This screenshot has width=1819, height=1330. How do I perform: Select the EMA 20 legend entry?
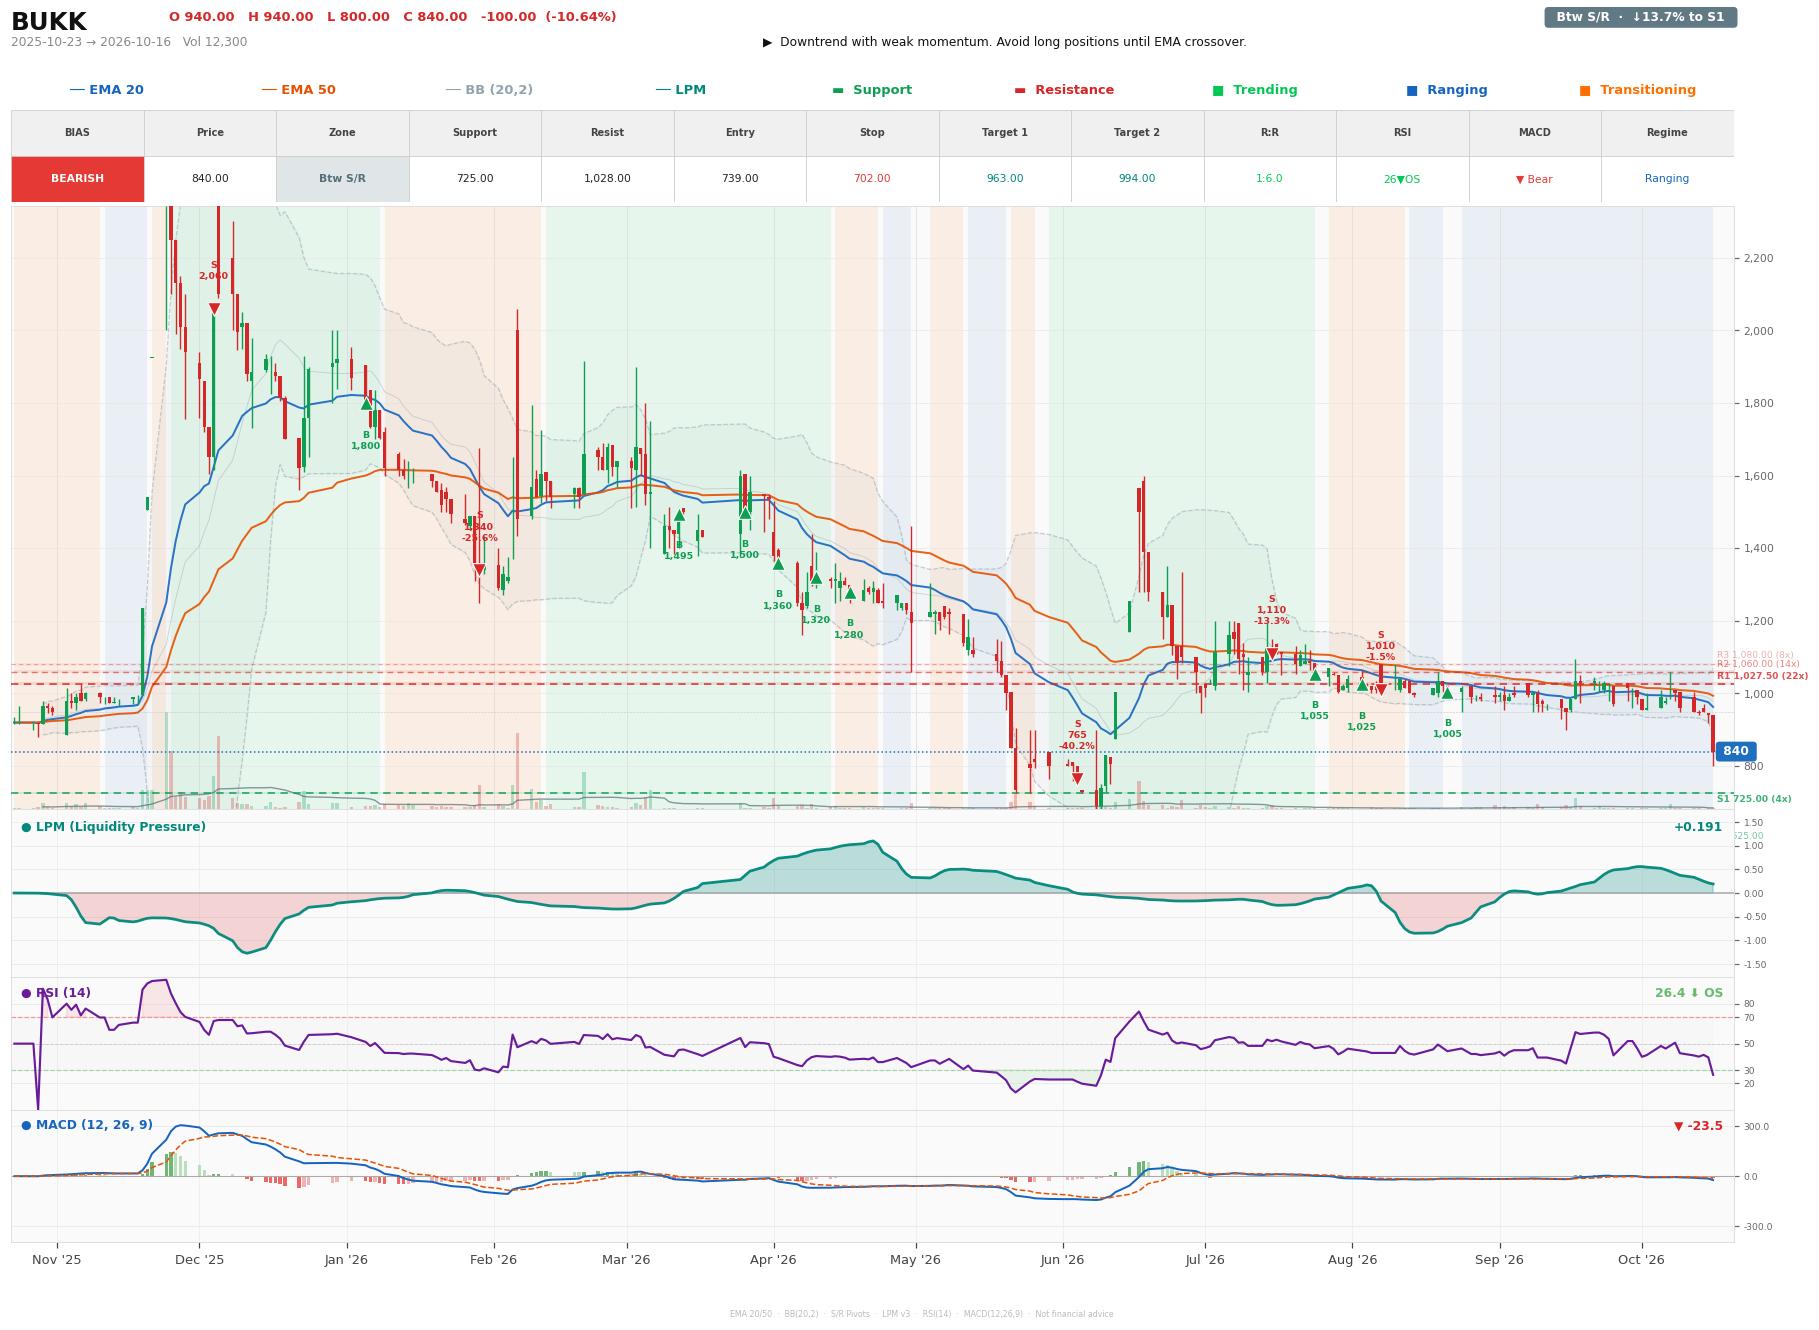click(x=106, y=90)
